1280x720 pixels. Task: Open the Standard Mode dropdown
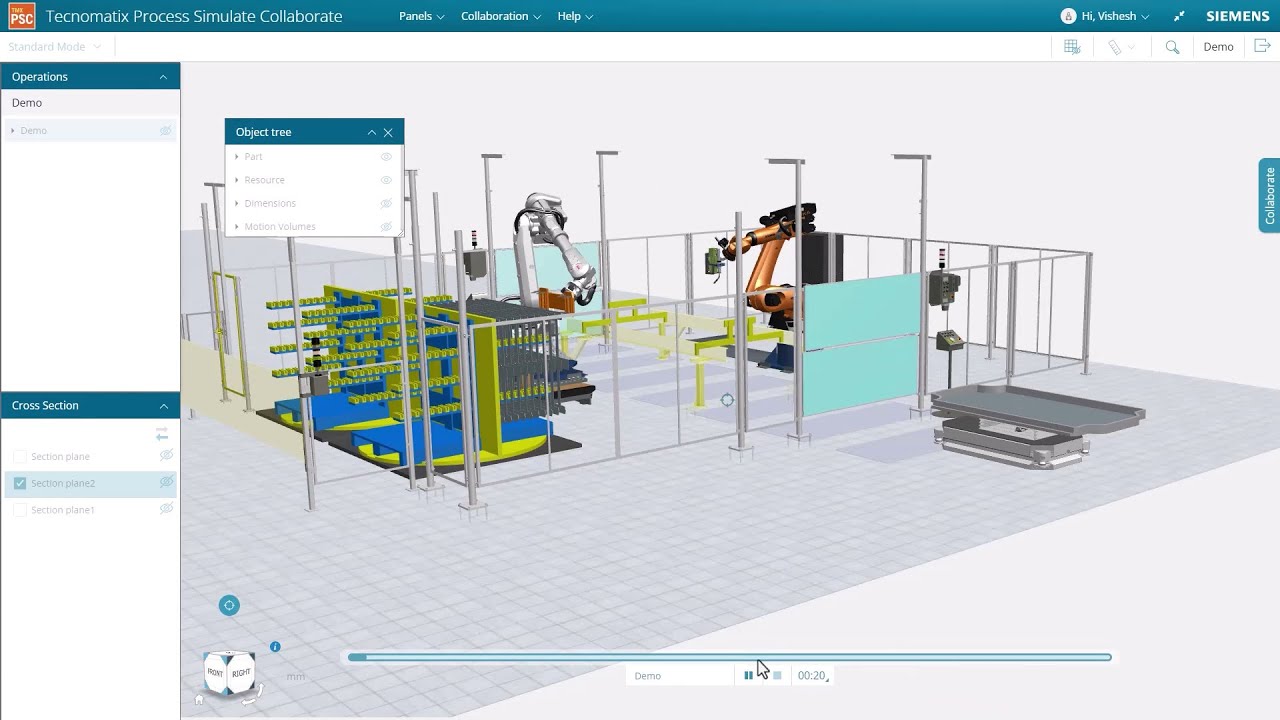[55, 47]
